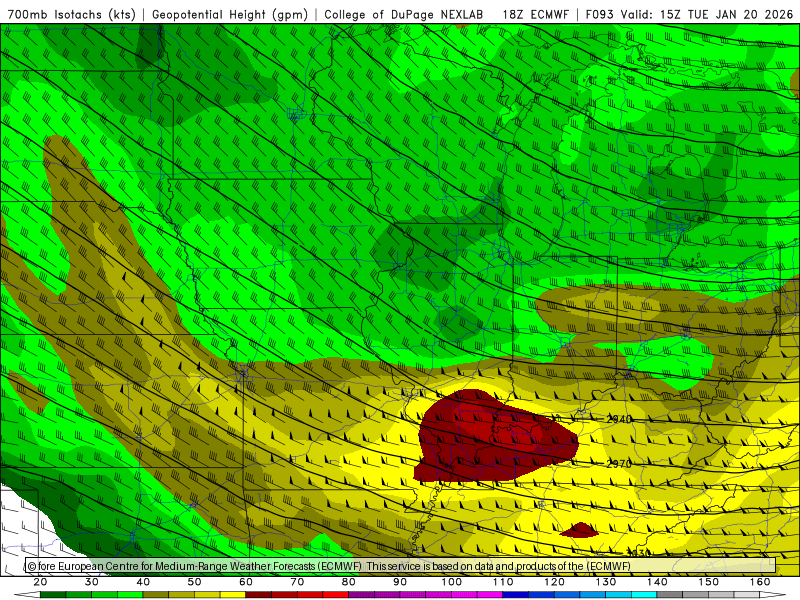The width and height of the screenshot is (800, 600).
Task: Click the dark blue legend swatch starting at 110
Action: (x=516, y=595)
